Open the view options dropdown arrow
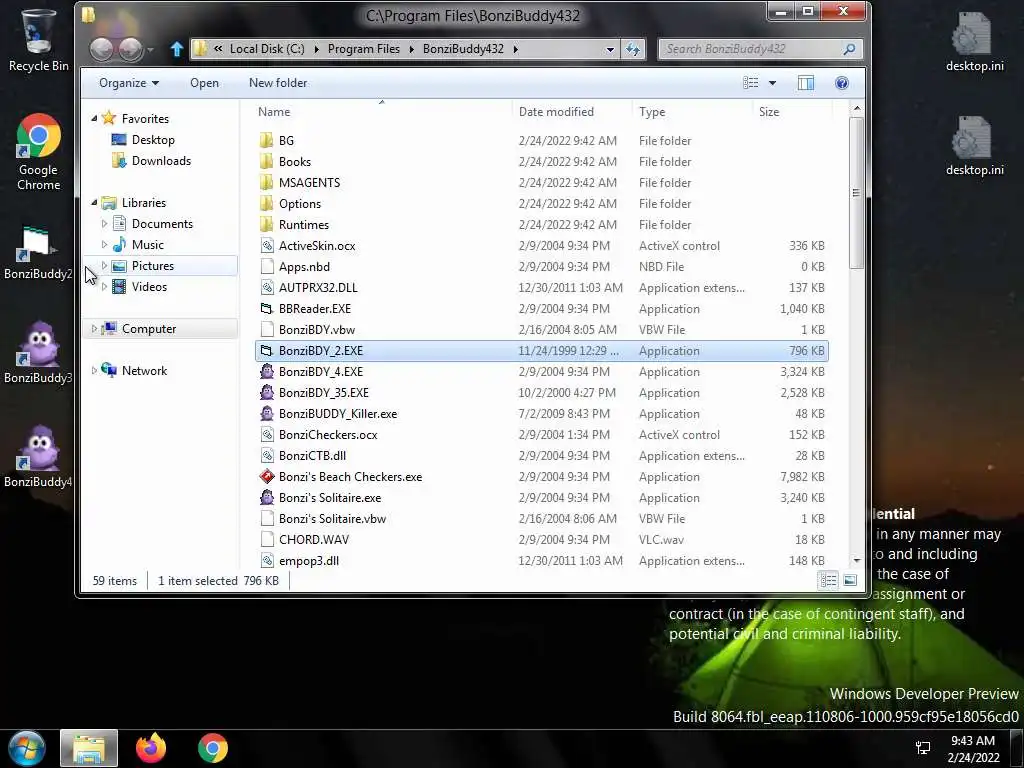Screen dimensions: 1024x768 (x=773, y=83)
